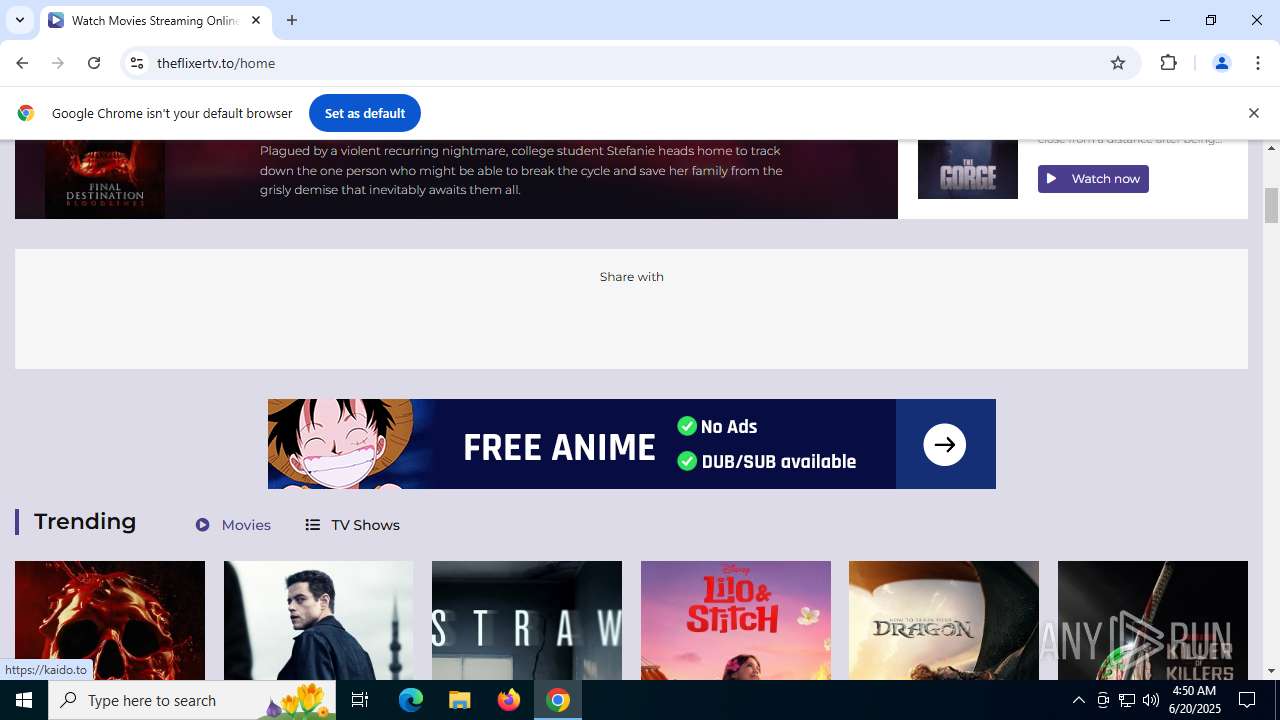Screen dimensions: 1280x720
Task: Go forward with the browser forward arrow
Action: click(58, 63)
